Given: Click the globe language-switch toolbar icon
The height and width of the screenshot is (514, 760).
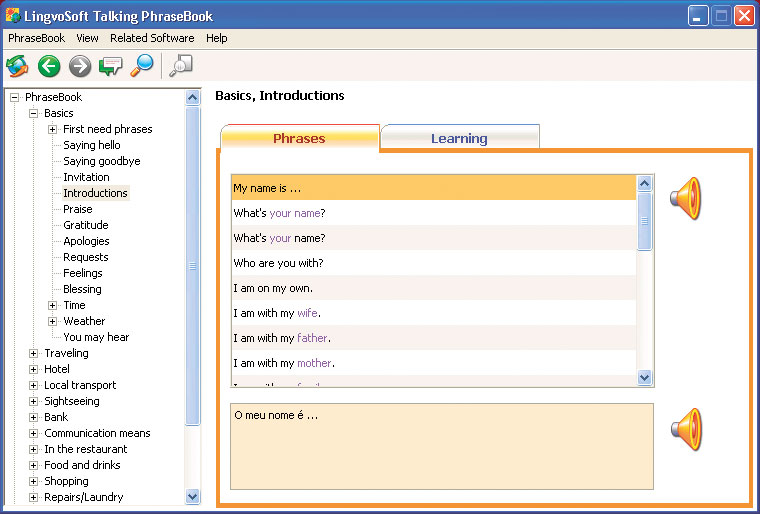Looking at the screenshot, I should [x=17, y=66].
